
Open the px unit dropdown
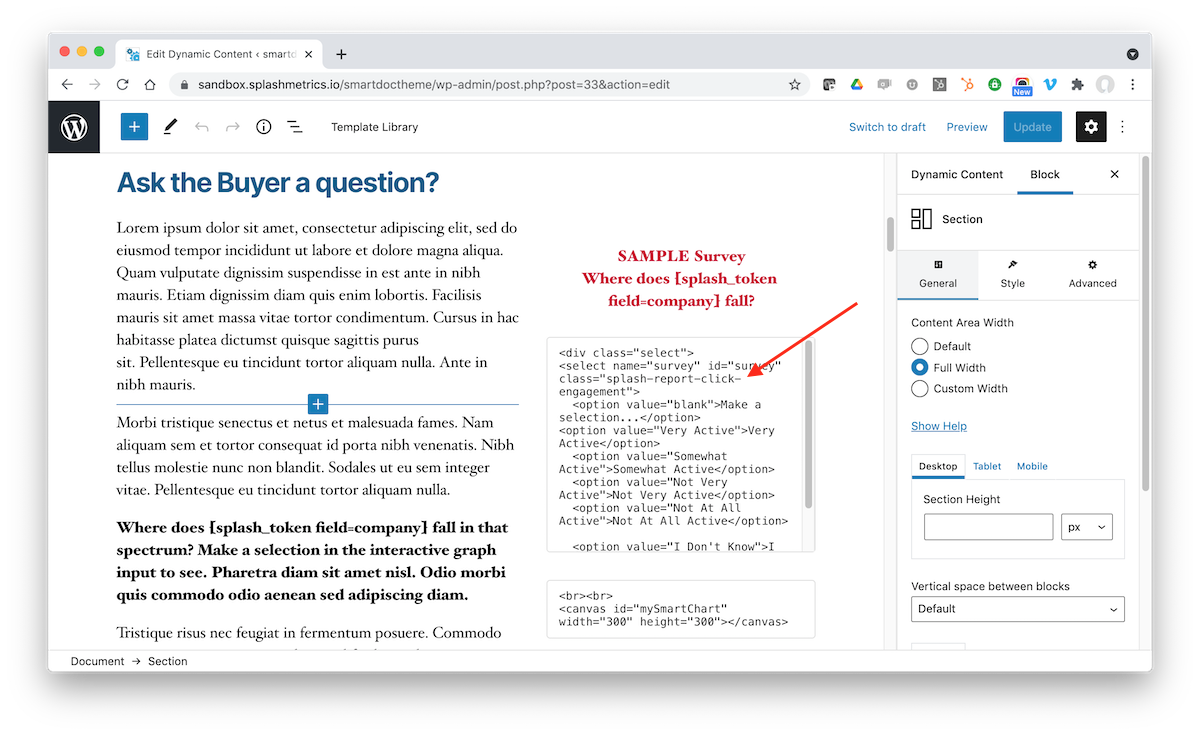pyautogui.click(x=1087, y=527)
